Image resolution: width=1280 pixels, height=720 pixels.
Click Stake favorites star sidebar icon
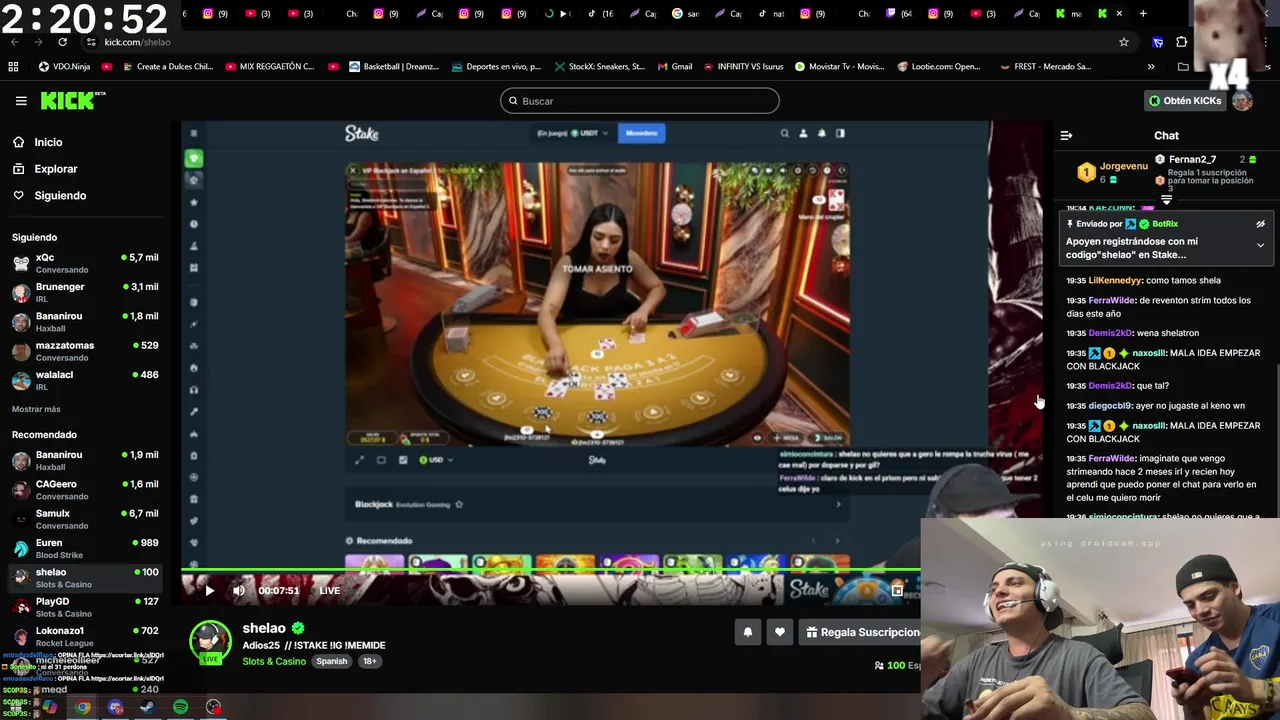194,202
